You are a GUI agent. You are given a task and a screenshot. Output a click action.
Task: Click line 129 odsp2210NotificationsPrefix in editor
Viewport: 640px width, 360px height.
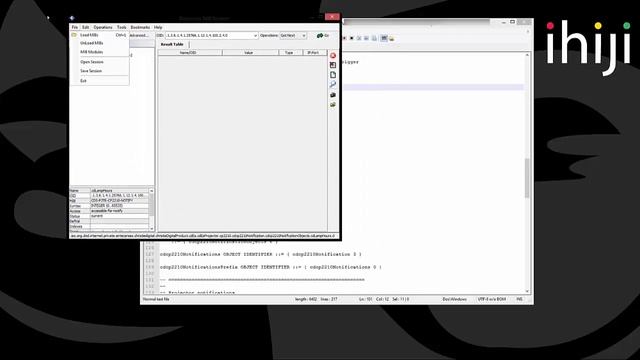pos(271,267)
